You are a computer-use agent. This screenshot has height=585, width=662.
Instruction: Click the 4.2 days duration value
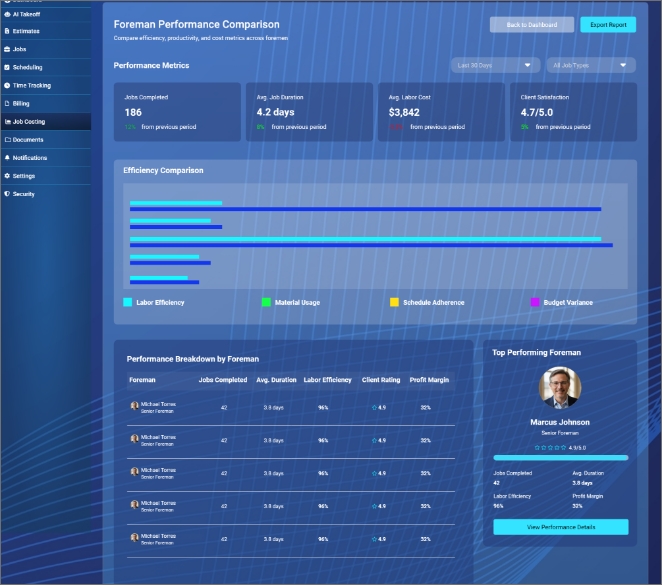click(275, 112)
